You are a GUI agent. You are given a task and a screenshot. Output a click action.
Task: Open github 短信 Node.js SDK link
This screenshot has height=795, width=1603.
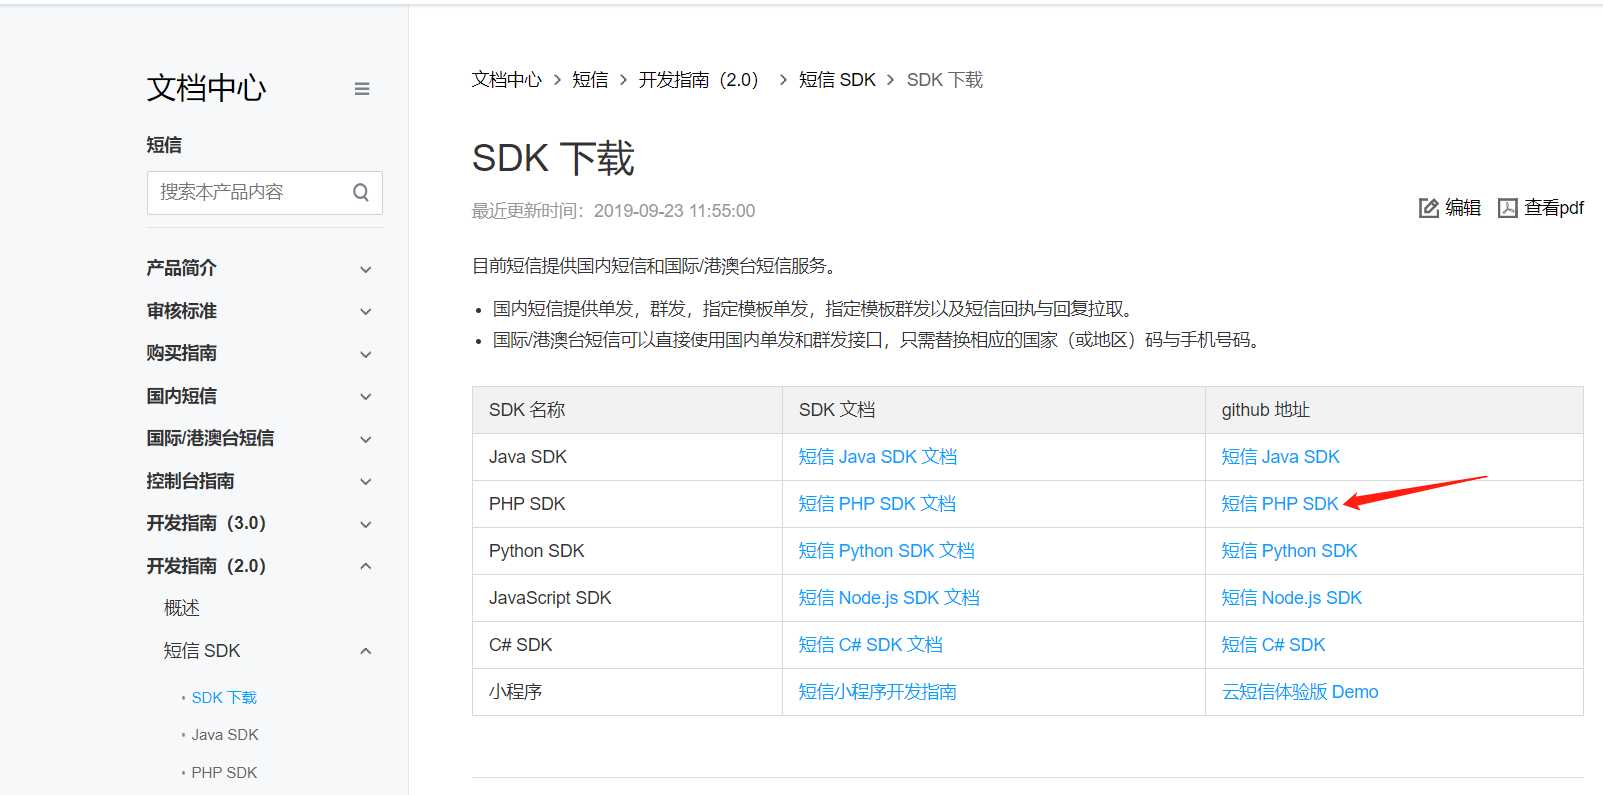pyautogui.click(x=1292, y=598)
